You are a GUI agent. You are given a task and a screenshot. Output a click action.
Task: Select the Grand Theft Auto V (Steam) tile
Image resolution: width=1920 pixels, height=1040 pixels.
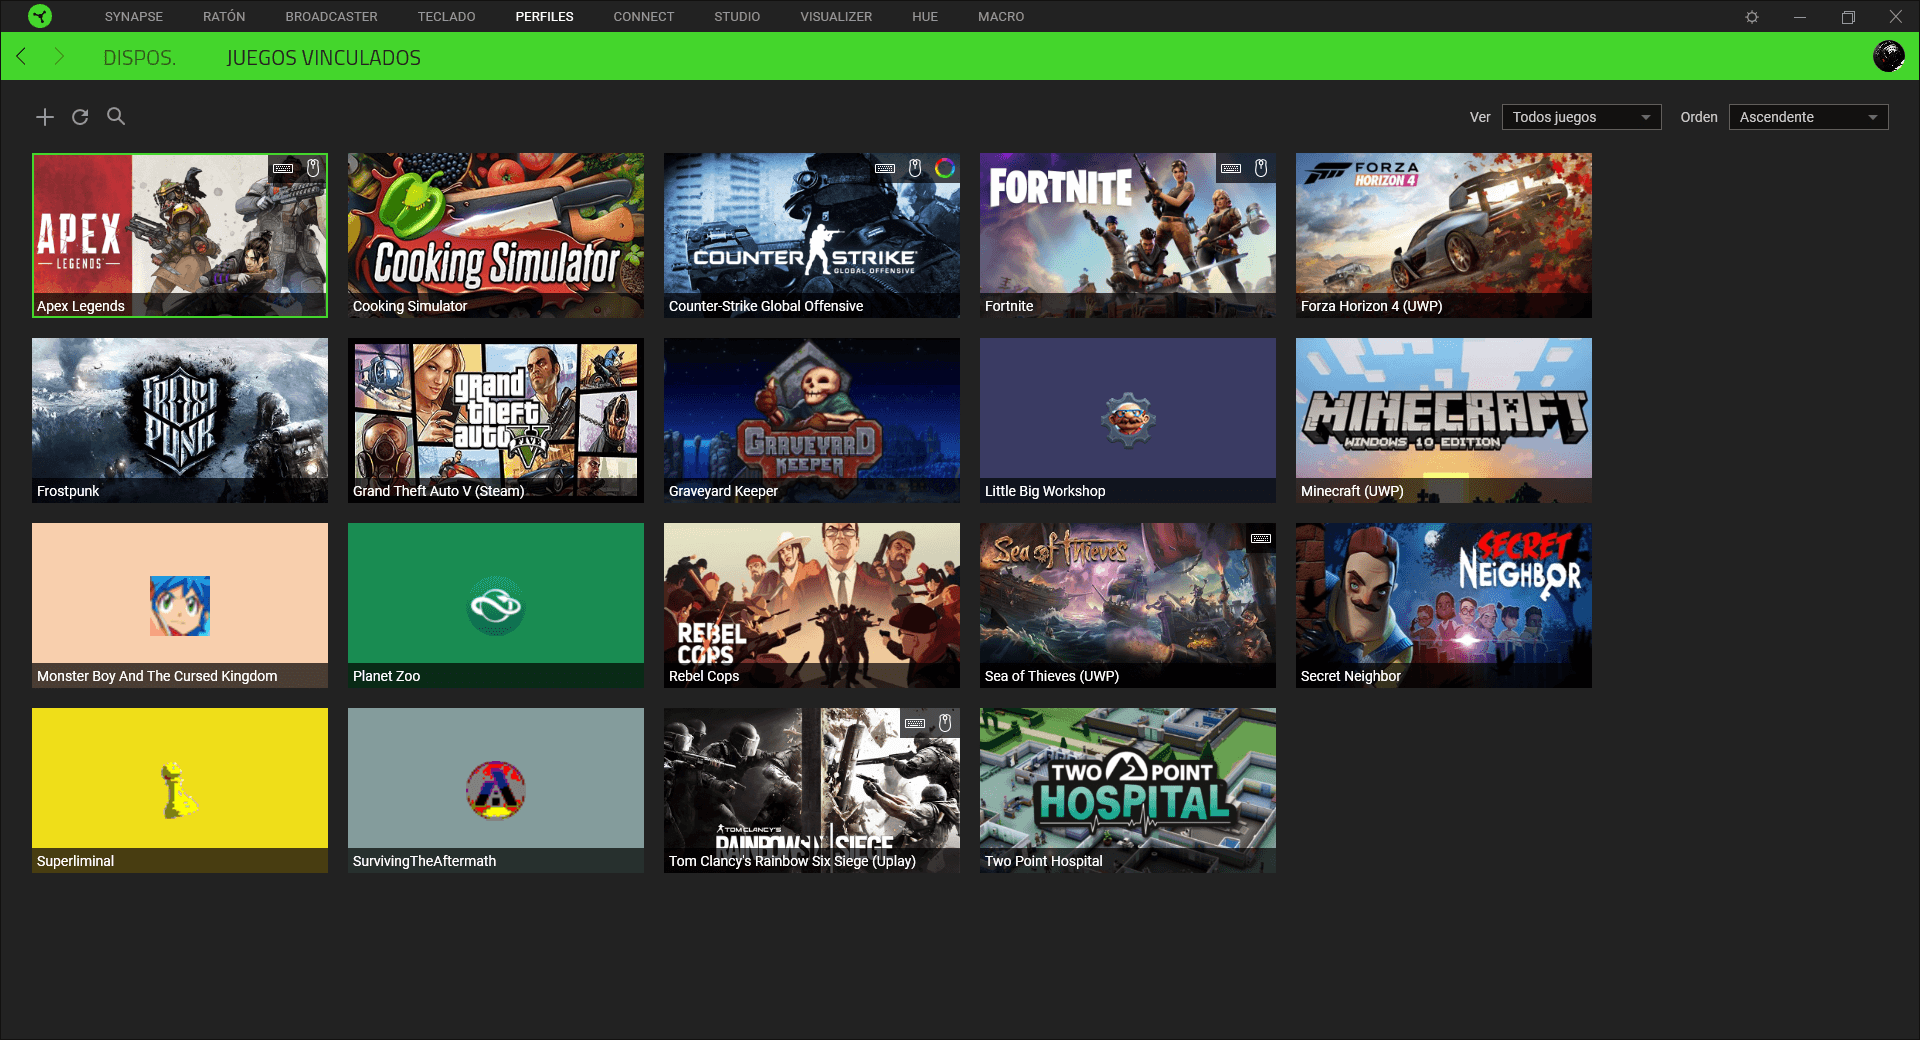(x=496, y=420)
